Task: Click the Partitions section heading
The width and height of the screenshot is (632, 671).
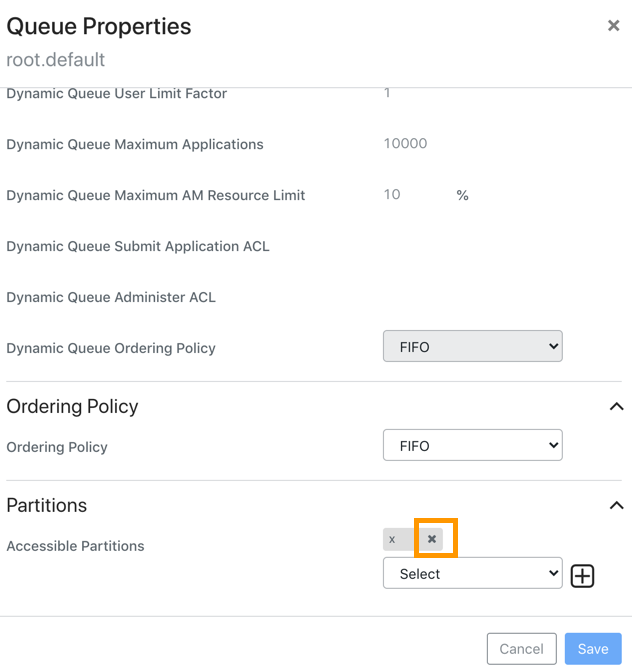Action: point(47,505)
